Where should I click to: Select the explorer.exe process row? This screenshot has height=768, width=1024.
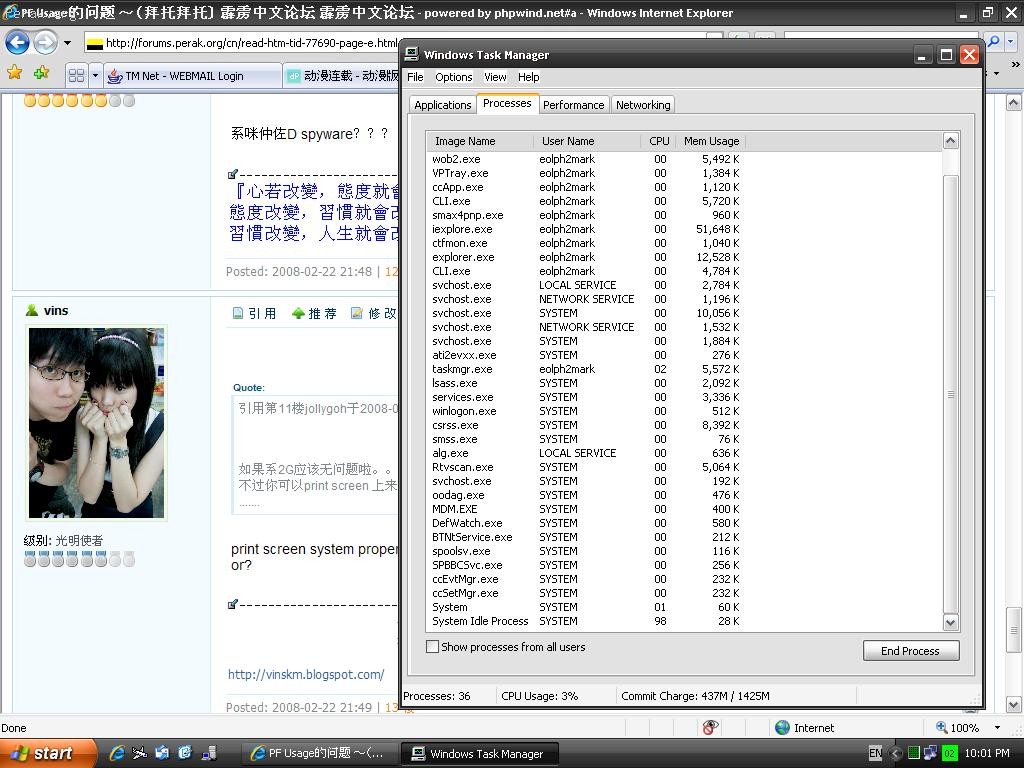click(x=586, y=257)
